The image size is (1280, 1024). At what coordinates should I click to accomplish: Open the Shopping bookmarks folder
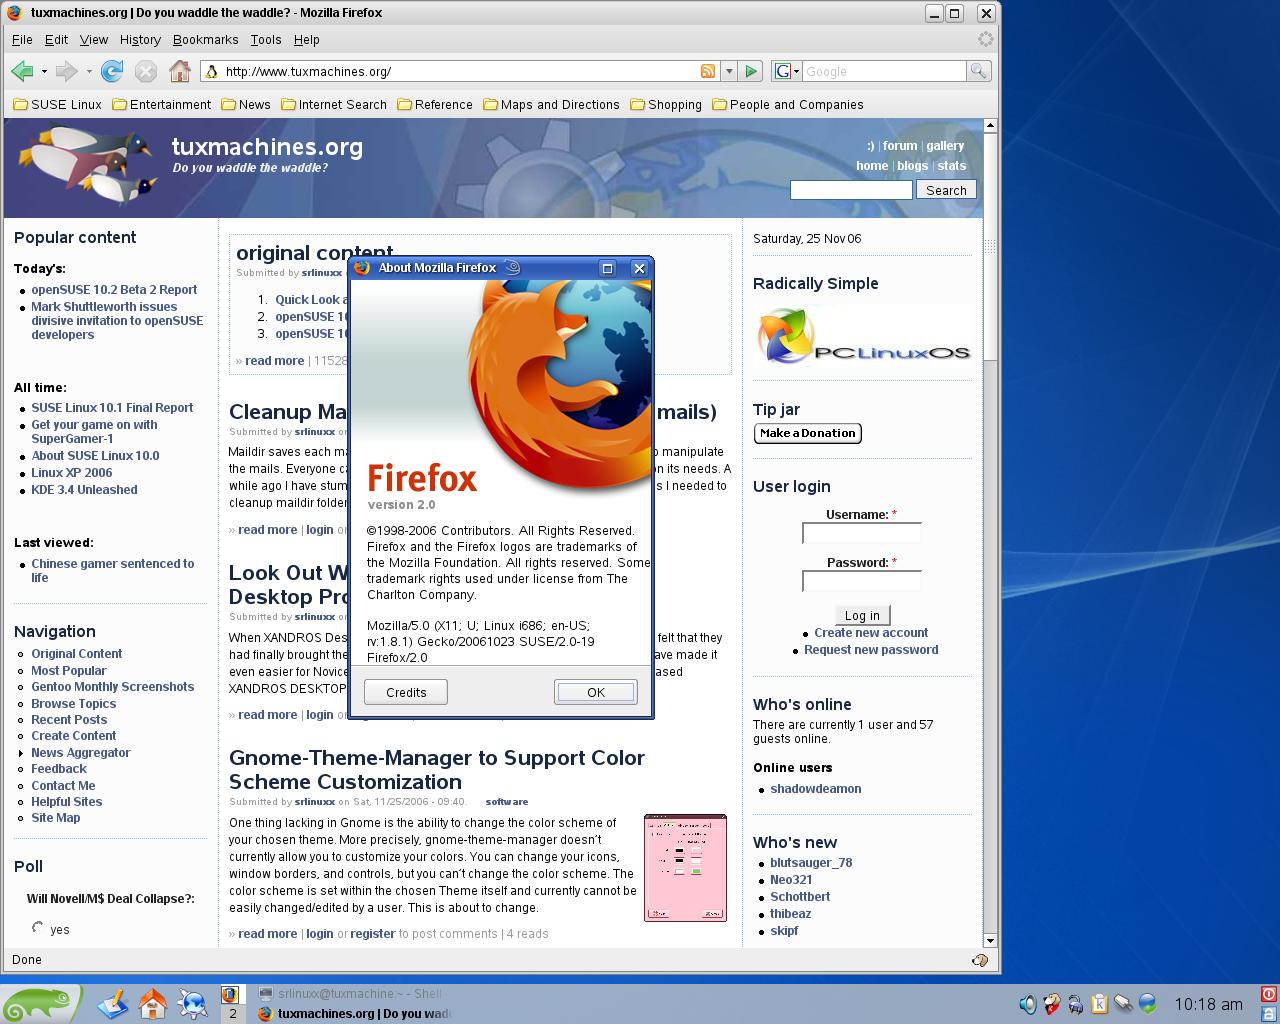(x=666, y=104)
